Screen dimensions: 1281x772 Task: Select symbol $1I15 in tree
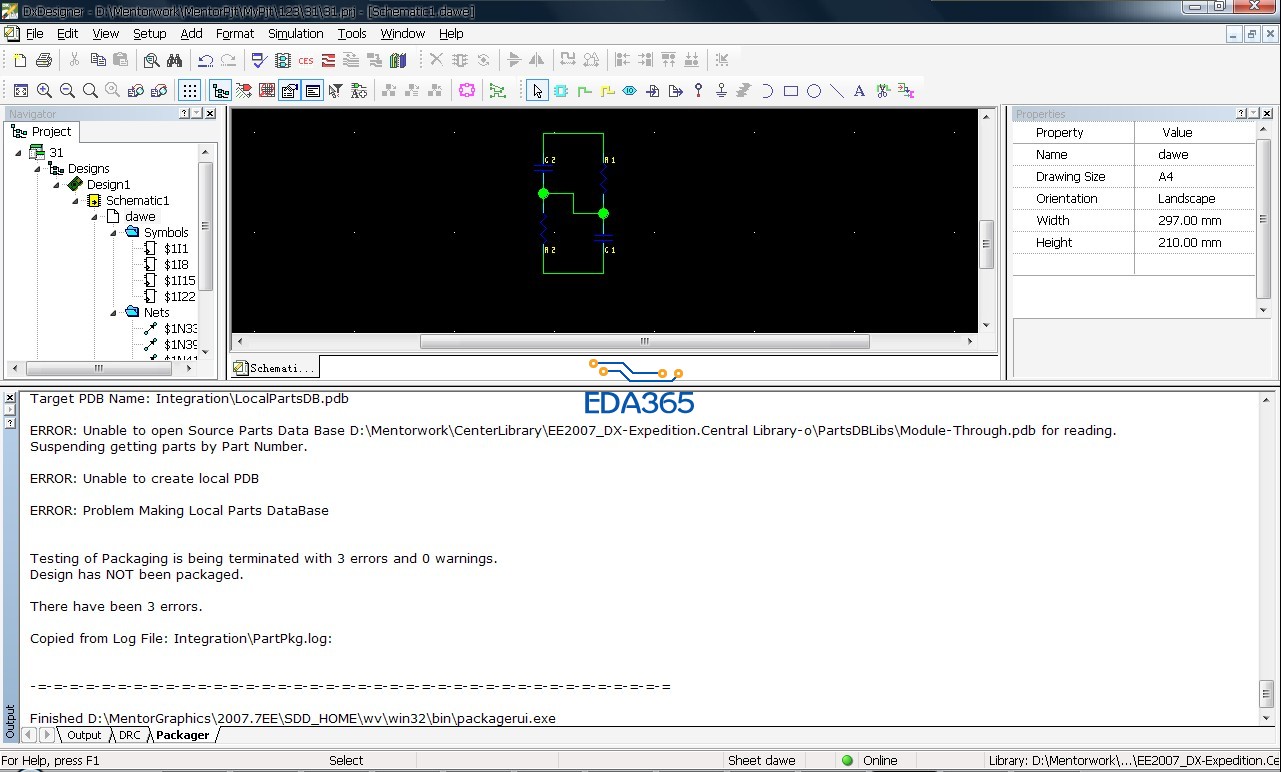pos(179,281)
